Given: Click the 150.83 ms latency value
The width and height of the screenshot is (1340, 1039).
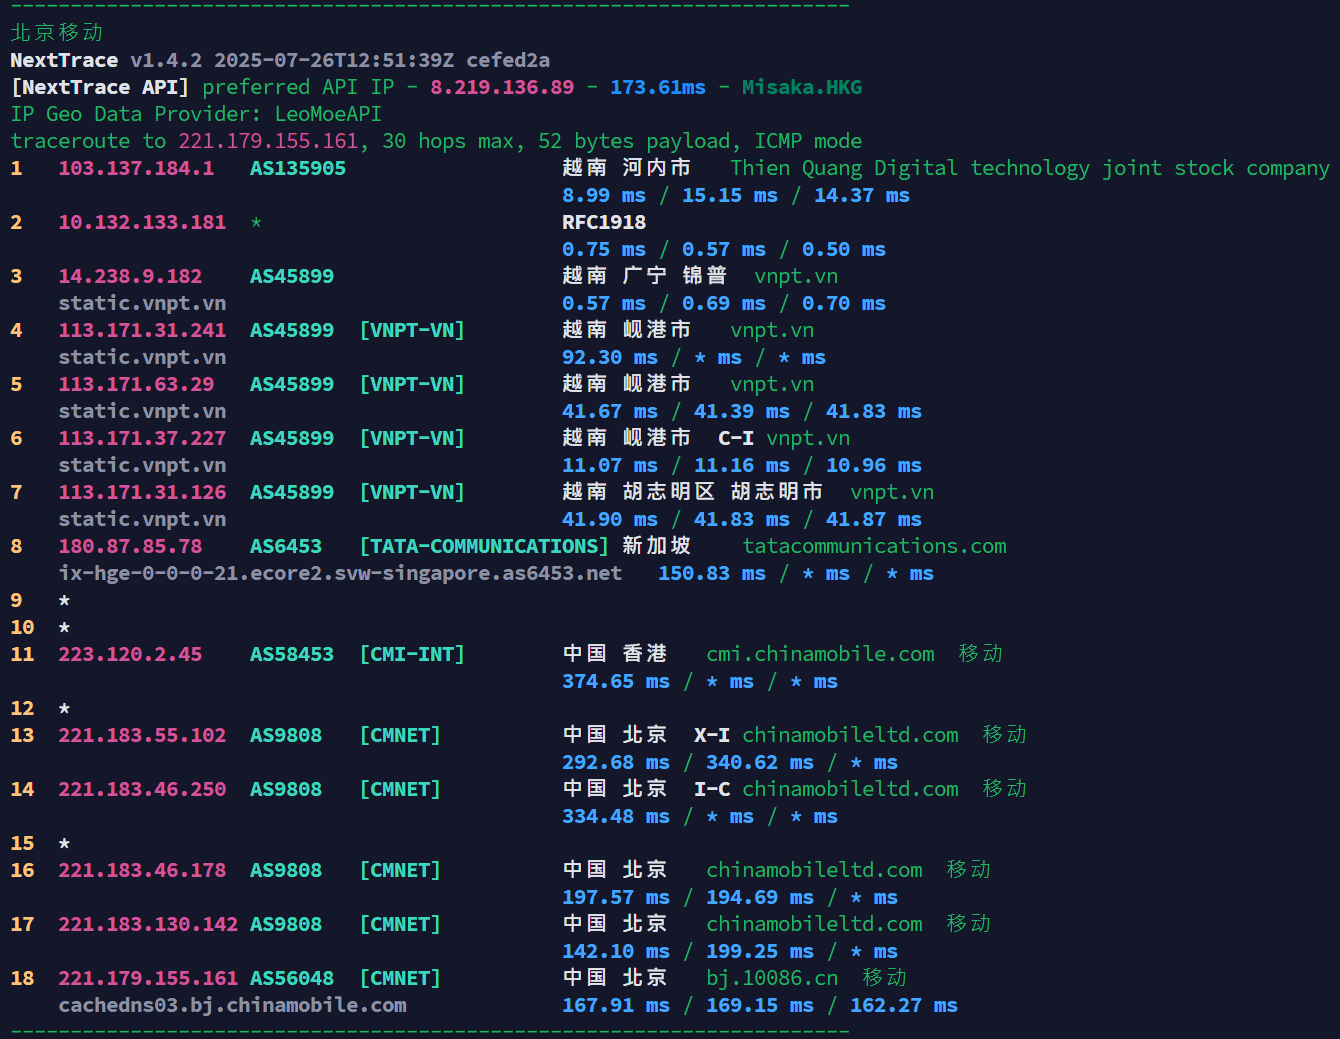Looking at the screenshot, I should coord(712,573).
